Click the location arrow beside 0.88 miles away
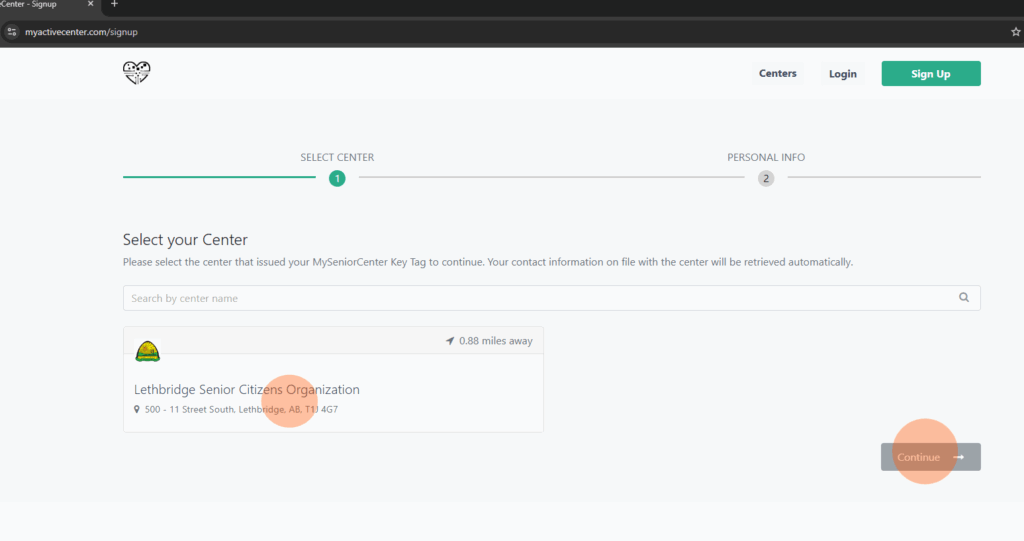The image size is (1024, 541). coord(450,341)
